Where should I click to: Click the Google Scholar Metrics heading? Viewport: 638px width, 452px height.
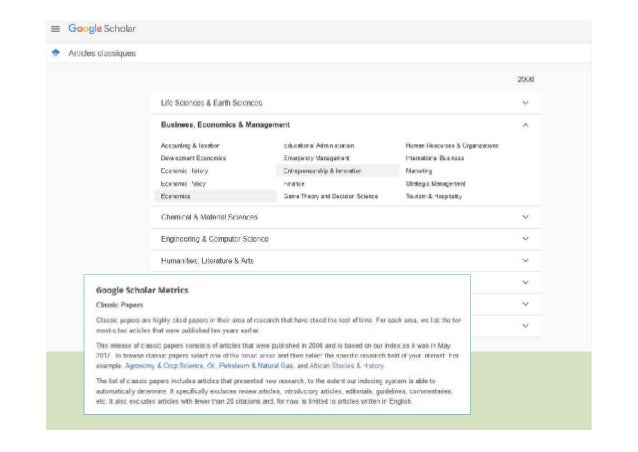tap(142, 290)
